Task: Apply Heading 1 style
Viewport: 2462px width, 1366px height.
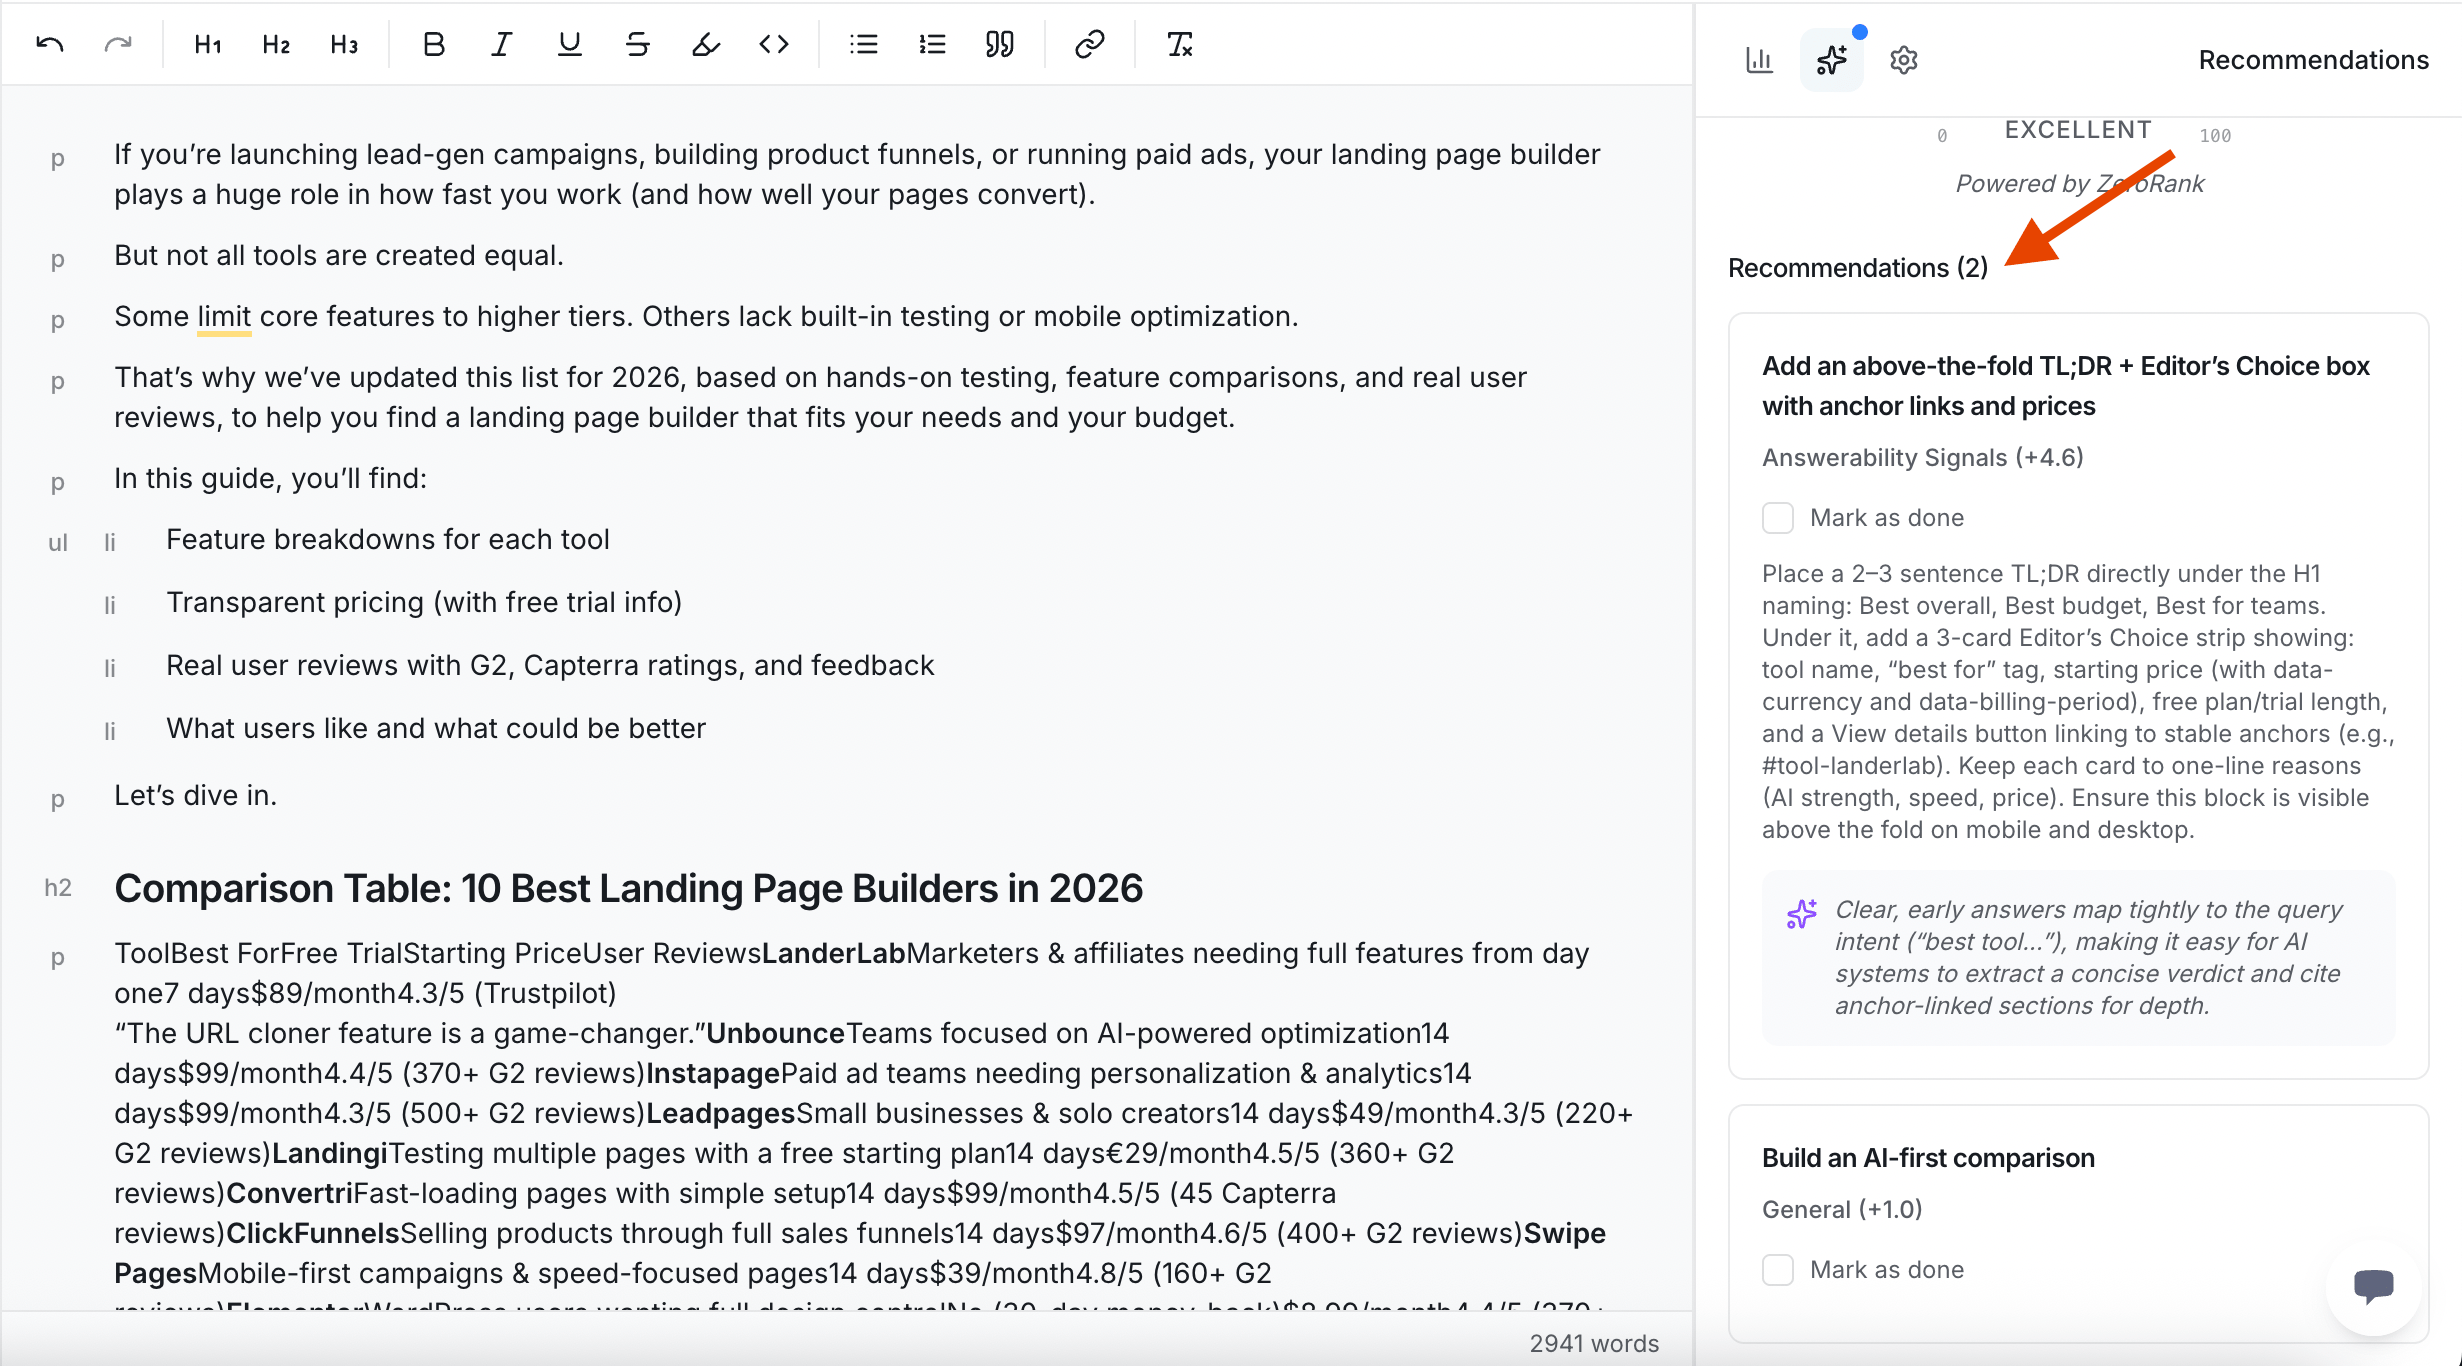Action: (208, 45)
